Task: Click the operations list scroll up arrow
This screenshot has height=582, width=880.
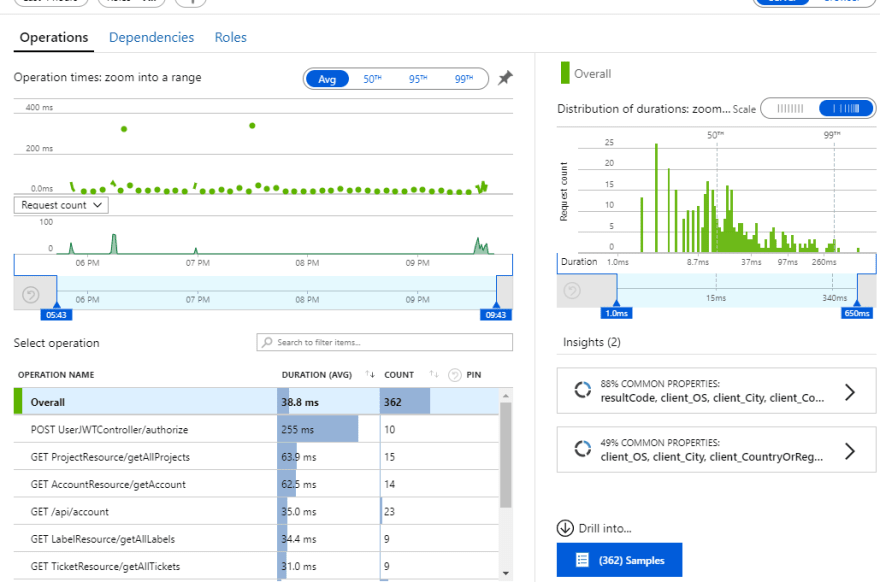Action: coord(506,396)
